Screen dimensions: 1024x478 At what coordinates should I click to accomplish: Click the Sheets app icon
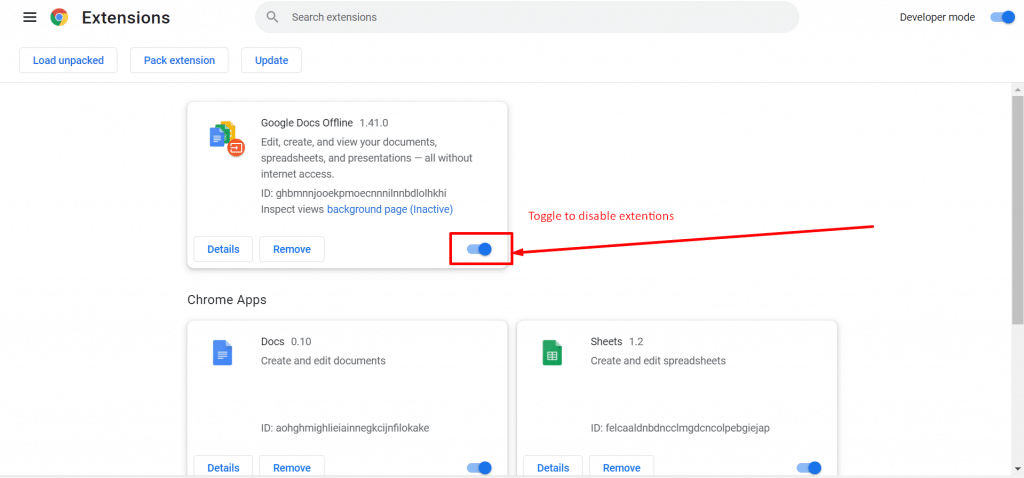click(552, 353)
